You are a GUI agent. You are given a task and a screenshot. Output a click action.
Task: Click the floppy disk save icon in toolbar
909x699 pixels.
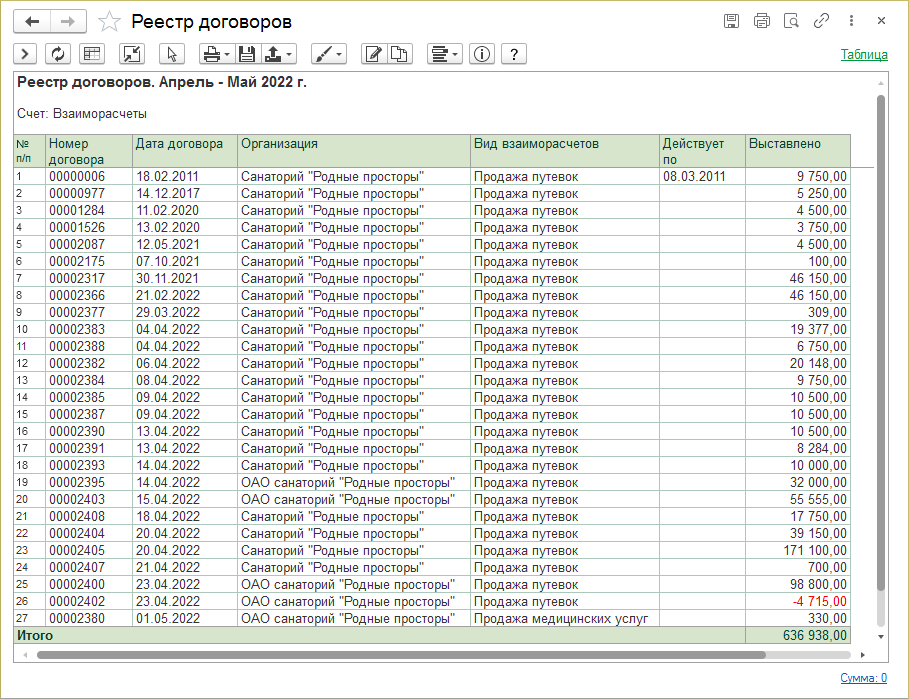click(247, 54)
